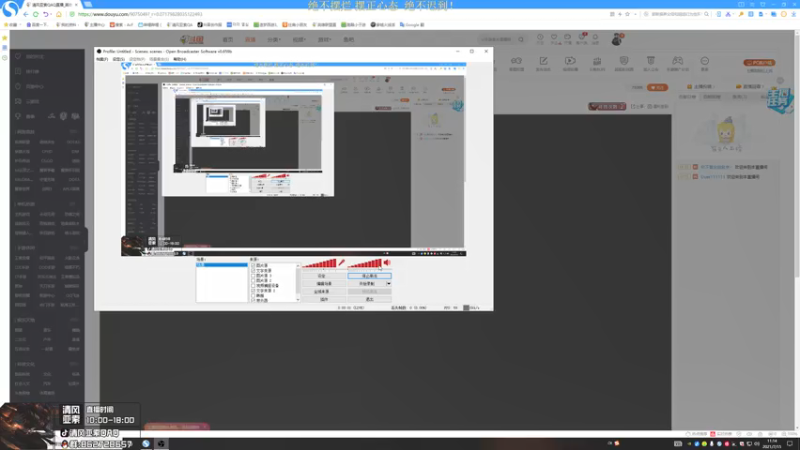The height and width of the screenshot is (450, 800).
Task: Expand the 分类 menu in Douyu navigation
Action: (x=274, y=39)
